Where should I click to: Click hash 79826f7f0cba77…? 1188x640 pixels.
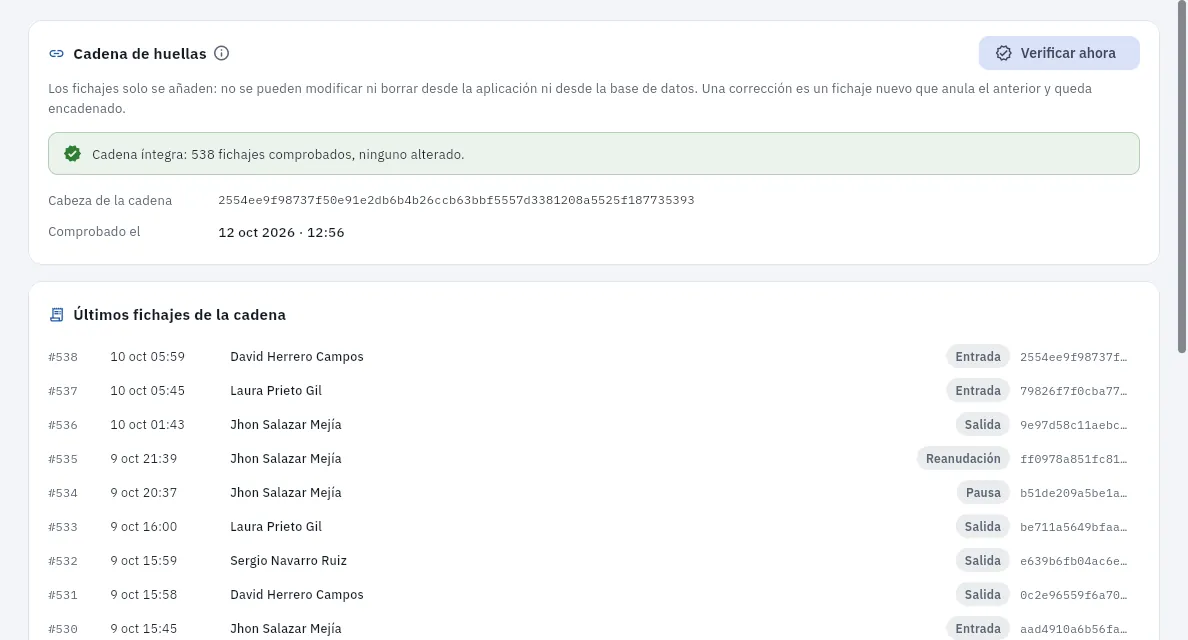(1073, 391)
